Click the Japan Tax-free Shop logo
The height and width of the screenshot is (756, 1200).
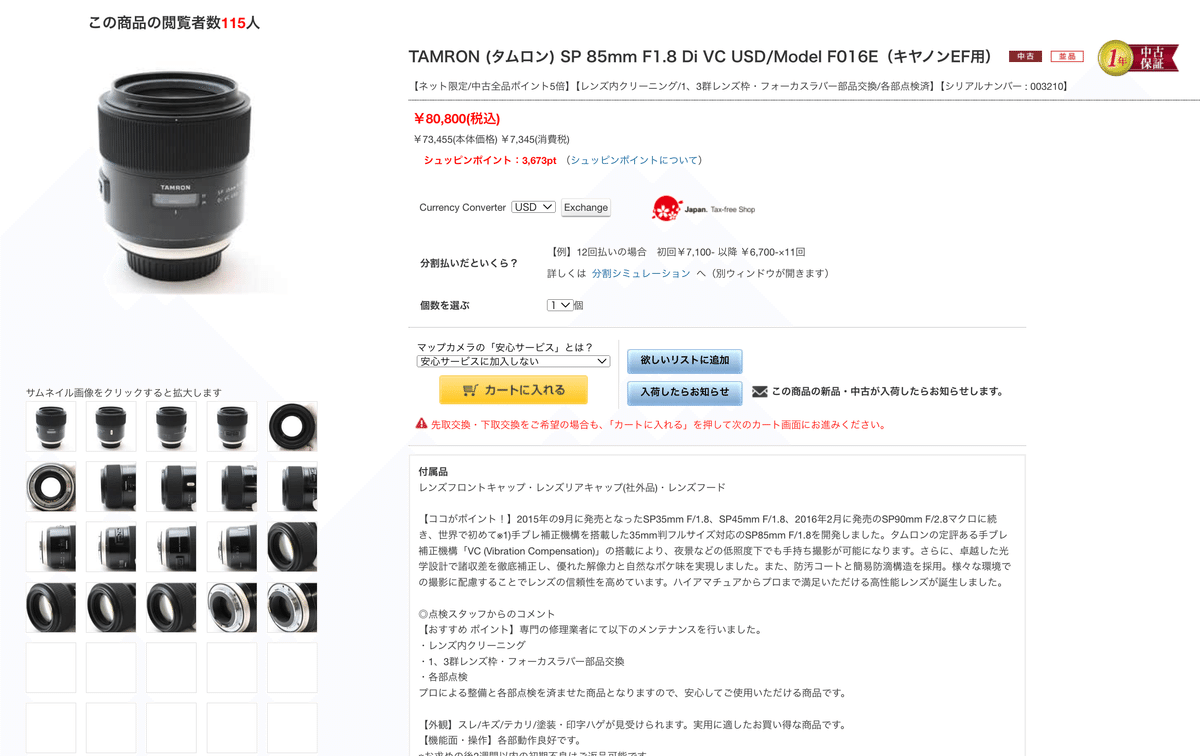click(703, 208)
